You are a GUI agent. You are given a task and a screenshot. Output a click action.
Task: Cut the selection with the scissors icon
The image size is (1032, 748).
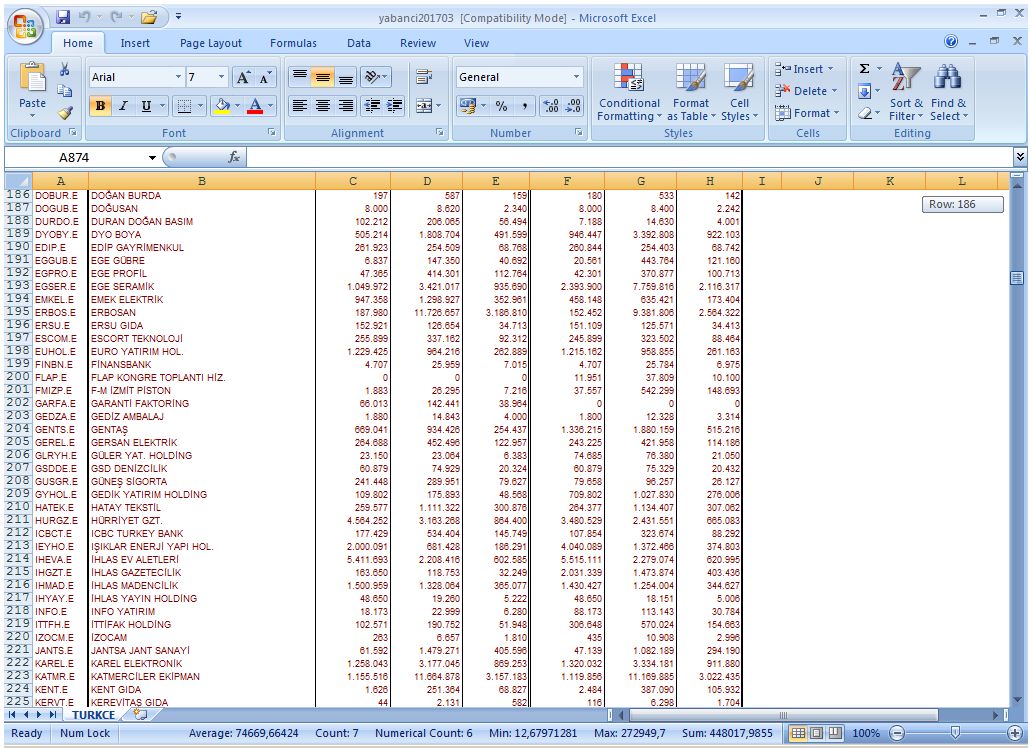(64, 69)
